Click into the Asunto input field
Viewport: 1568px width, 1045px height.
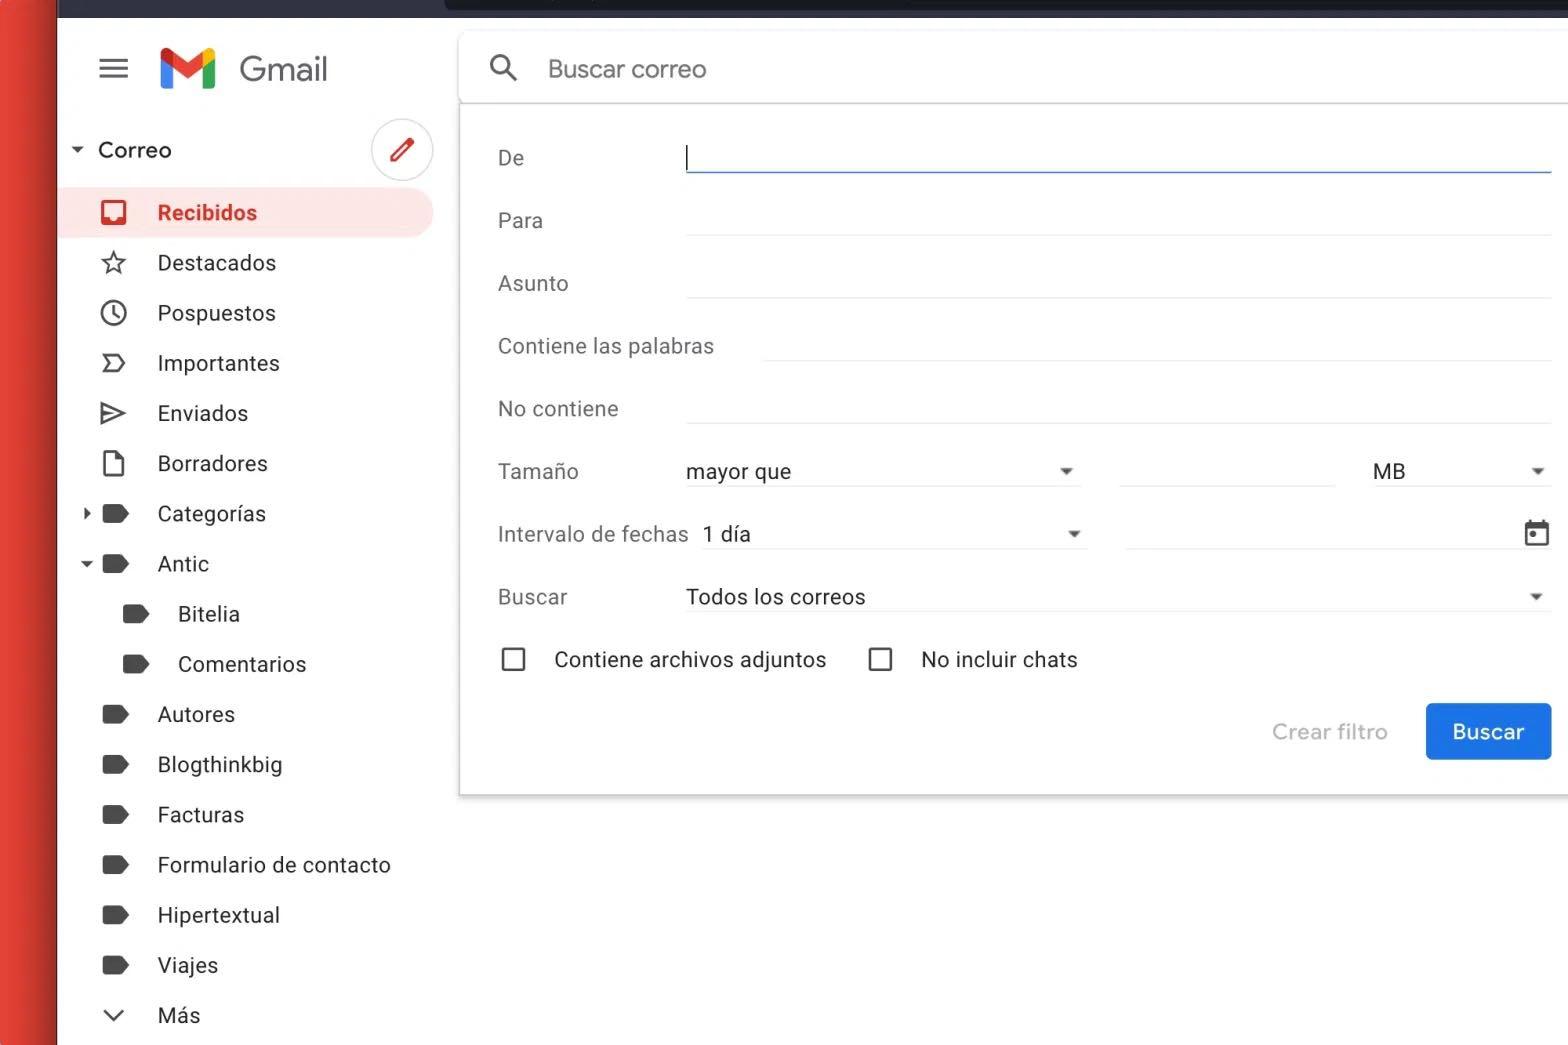[x=1117, y=283]
